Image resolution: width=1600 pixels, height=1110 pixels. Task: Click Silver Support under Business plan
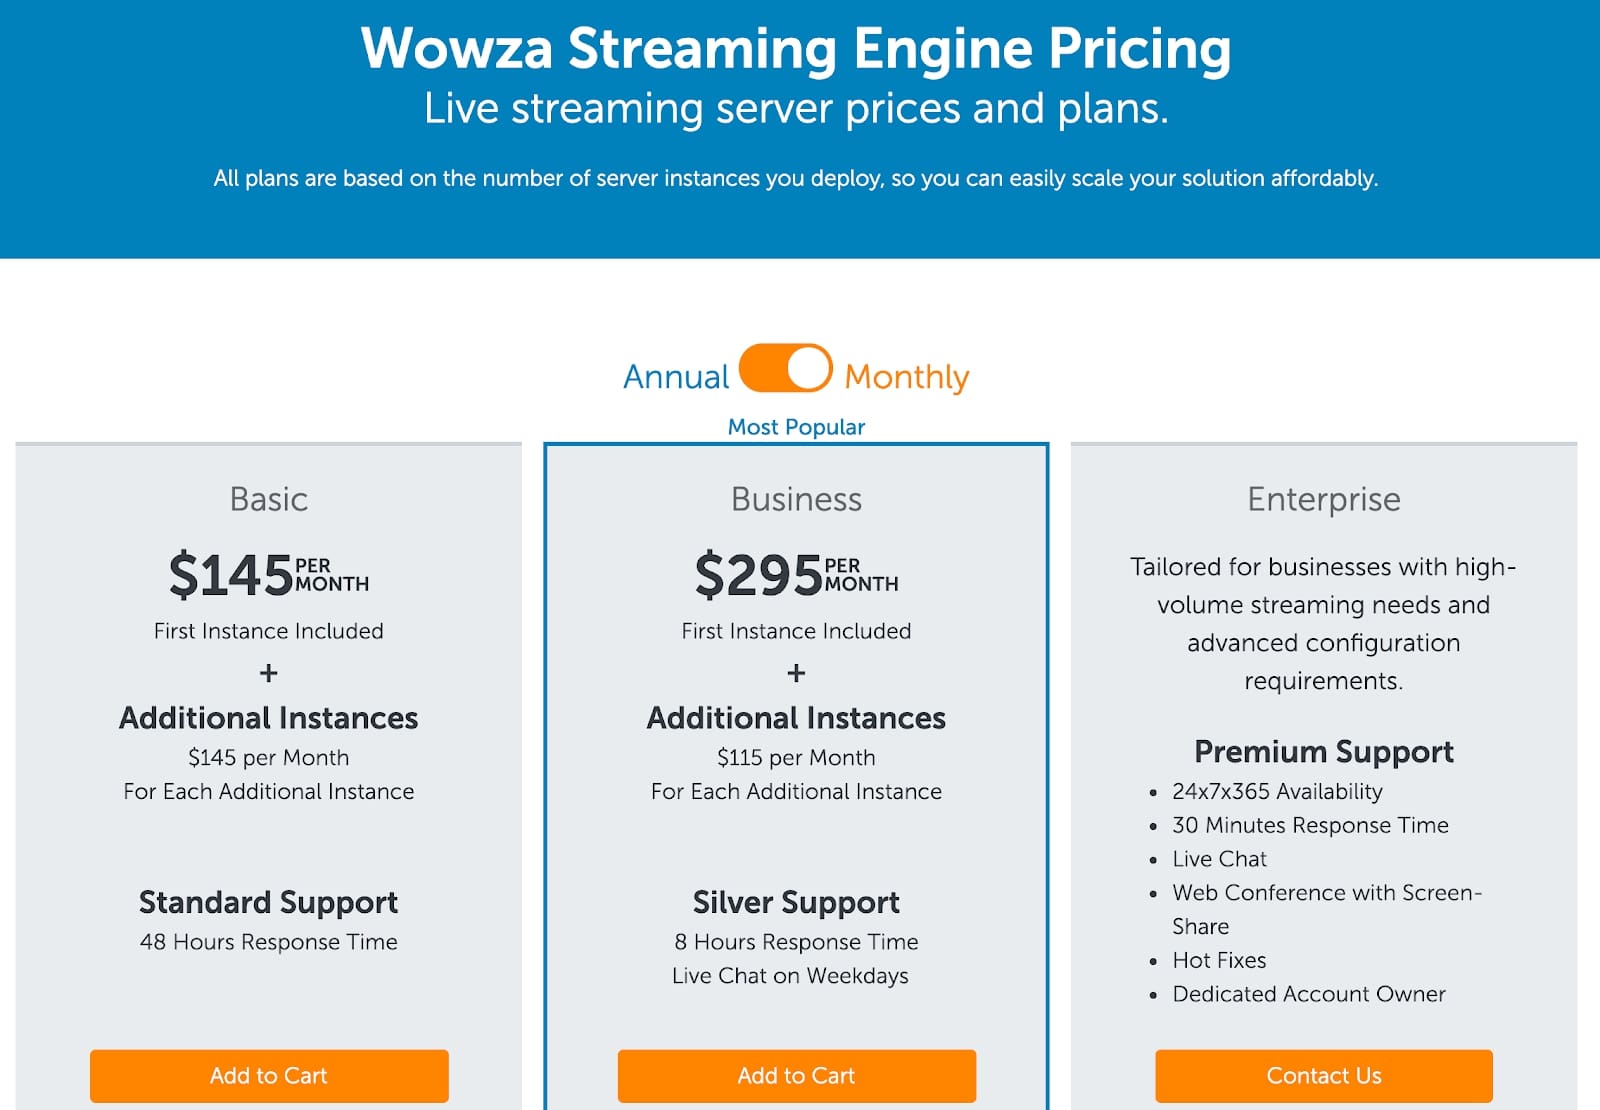pos(795,903)
